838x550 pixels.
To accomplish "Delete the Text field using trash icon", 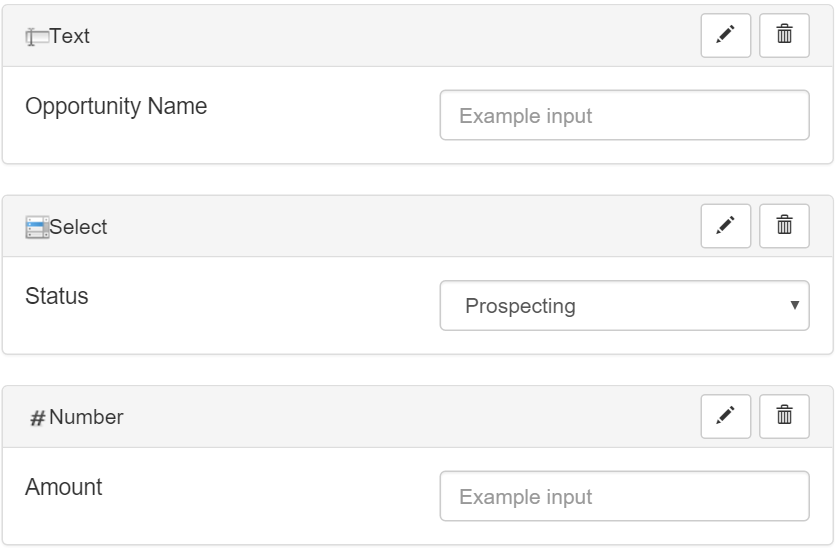I will tap(784, 35).
